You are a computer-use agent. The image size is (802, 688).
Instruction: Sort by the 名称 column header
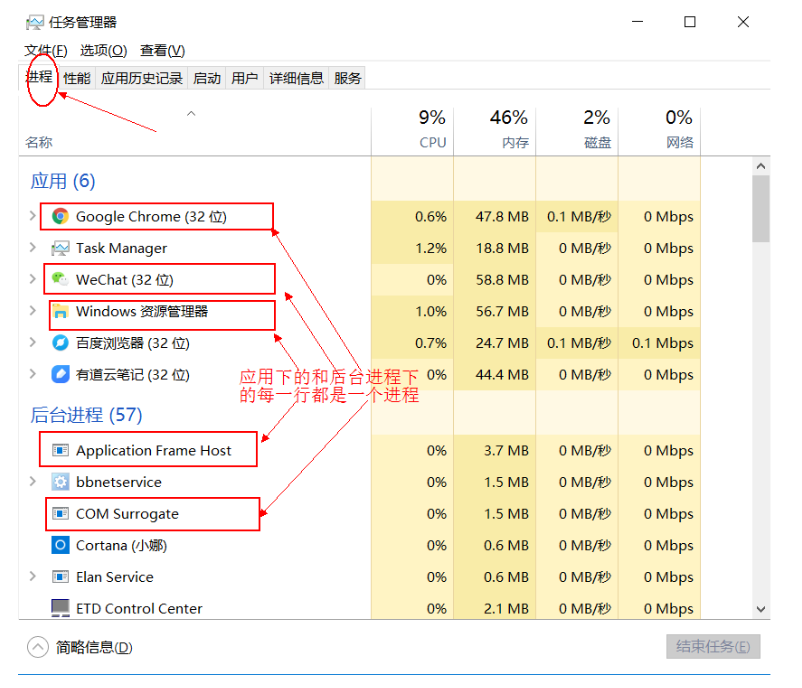point(195,131)
